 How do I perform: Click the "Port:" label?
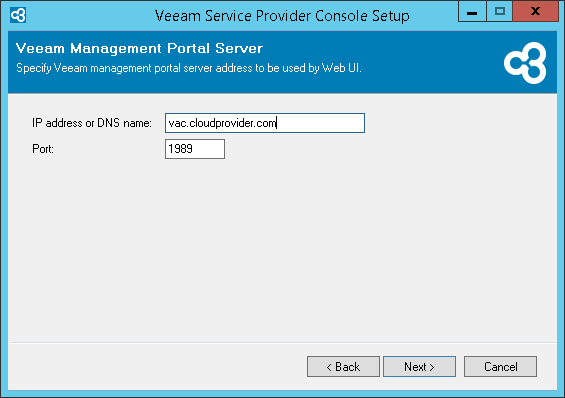[x=43, y=149]
